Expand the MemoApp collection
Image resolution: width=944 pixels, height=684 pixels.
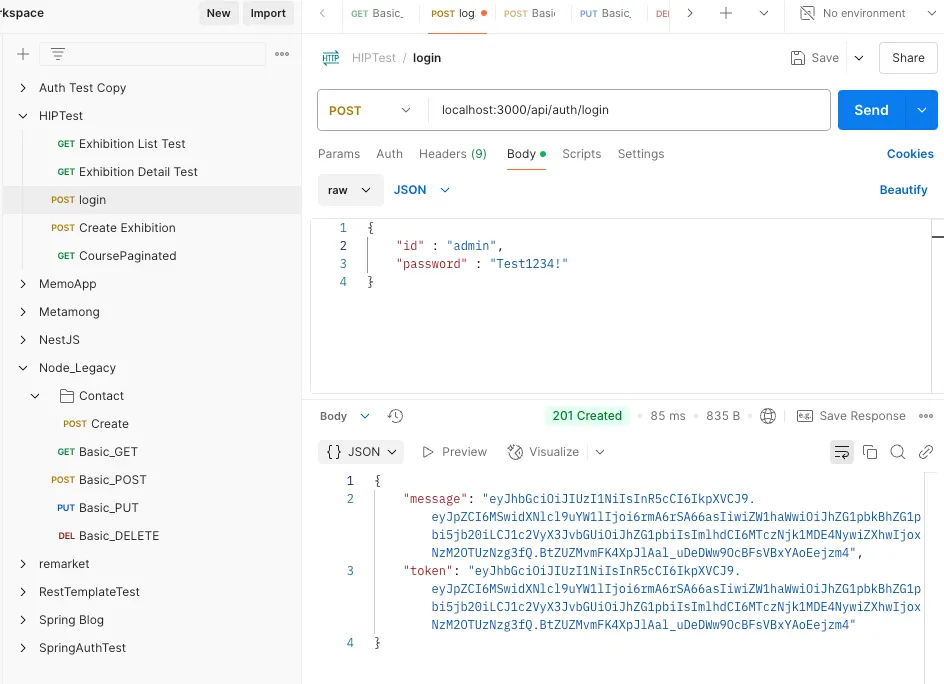(24, 284)
